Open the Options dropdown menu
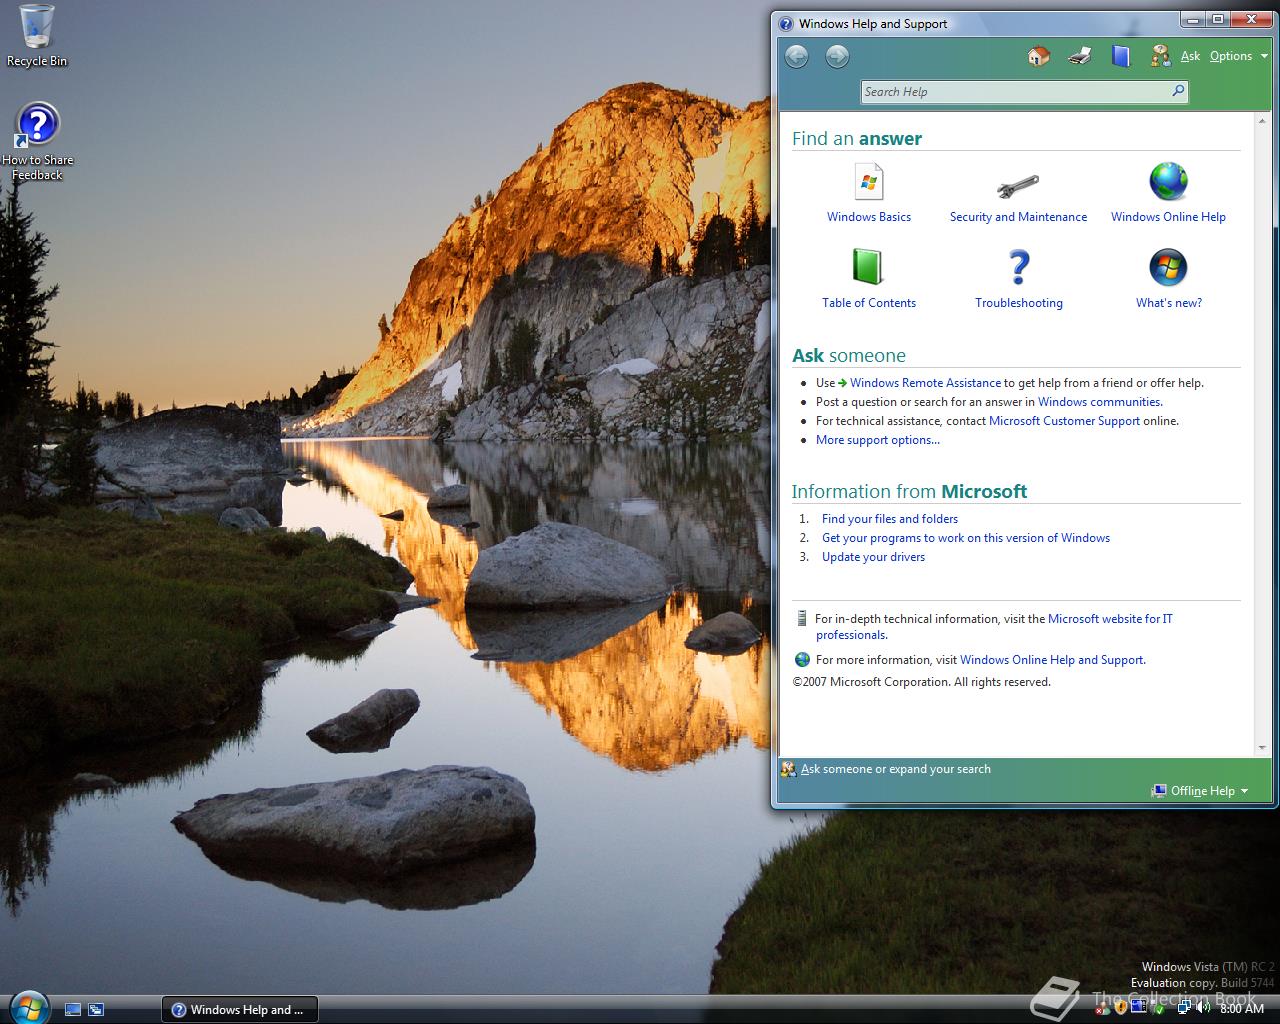Viewport: 1280px width, 1024px height. [1238, 56]
